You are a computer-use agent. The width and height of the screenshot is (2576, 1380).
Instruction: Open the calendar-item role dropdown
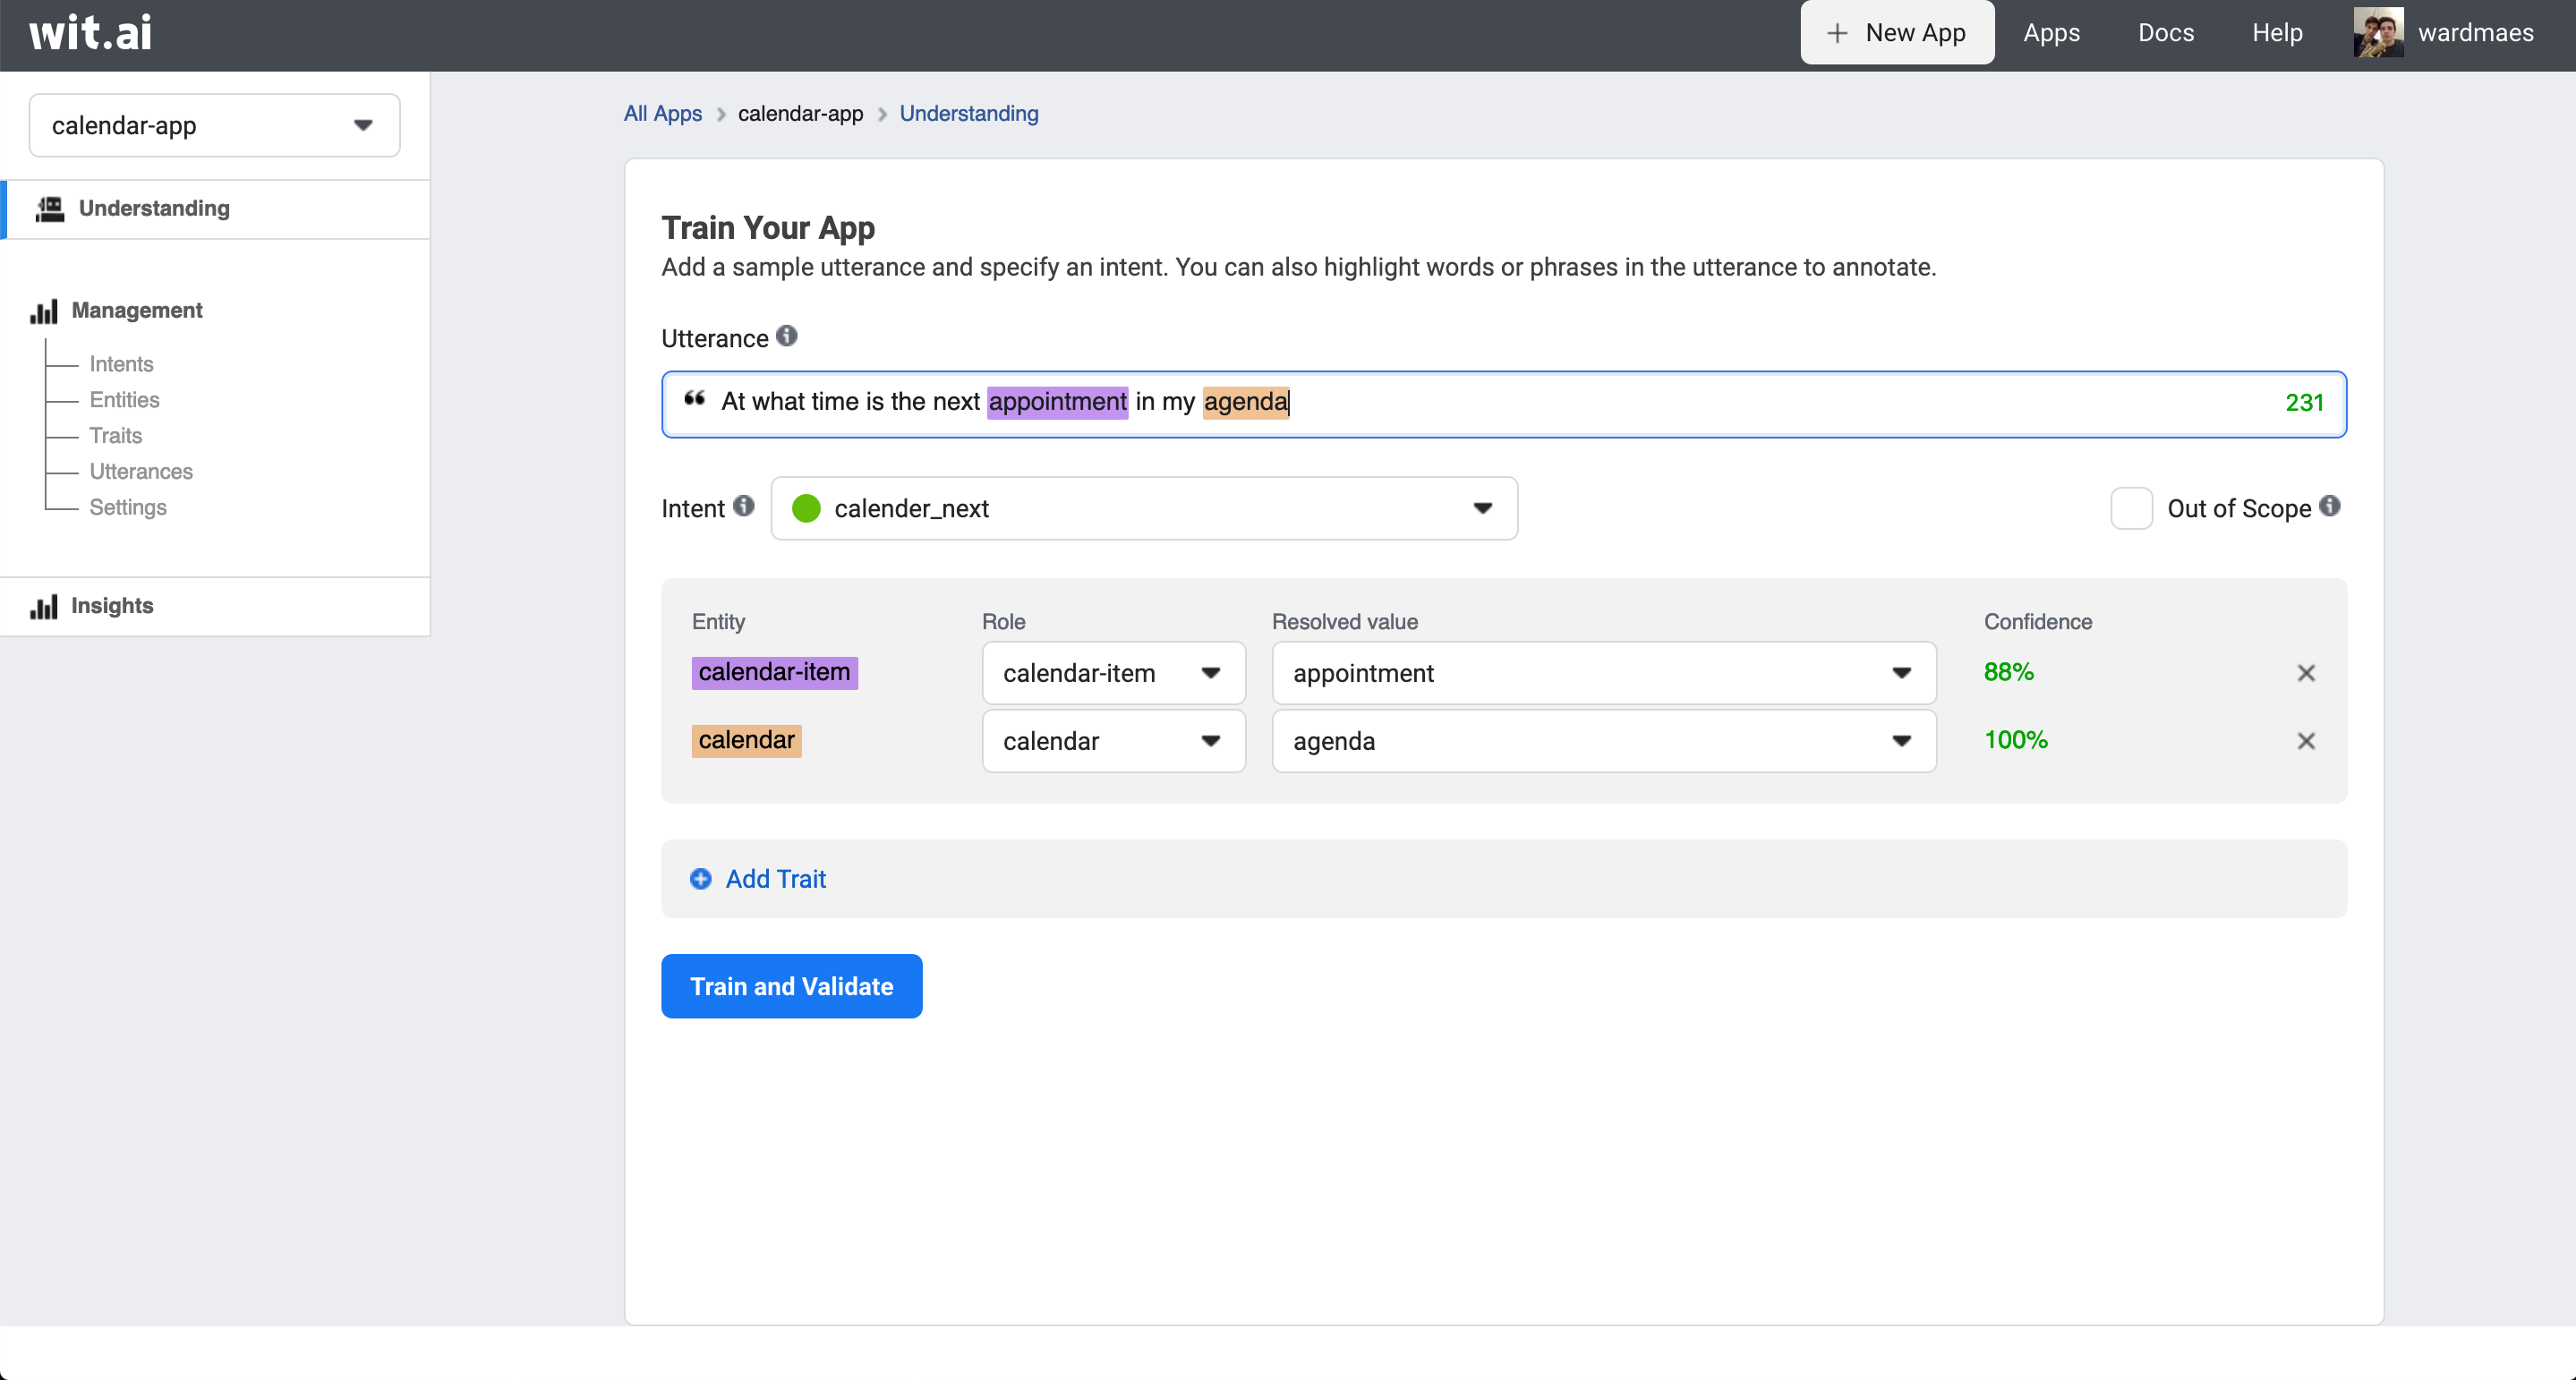tap(1113, 673)
